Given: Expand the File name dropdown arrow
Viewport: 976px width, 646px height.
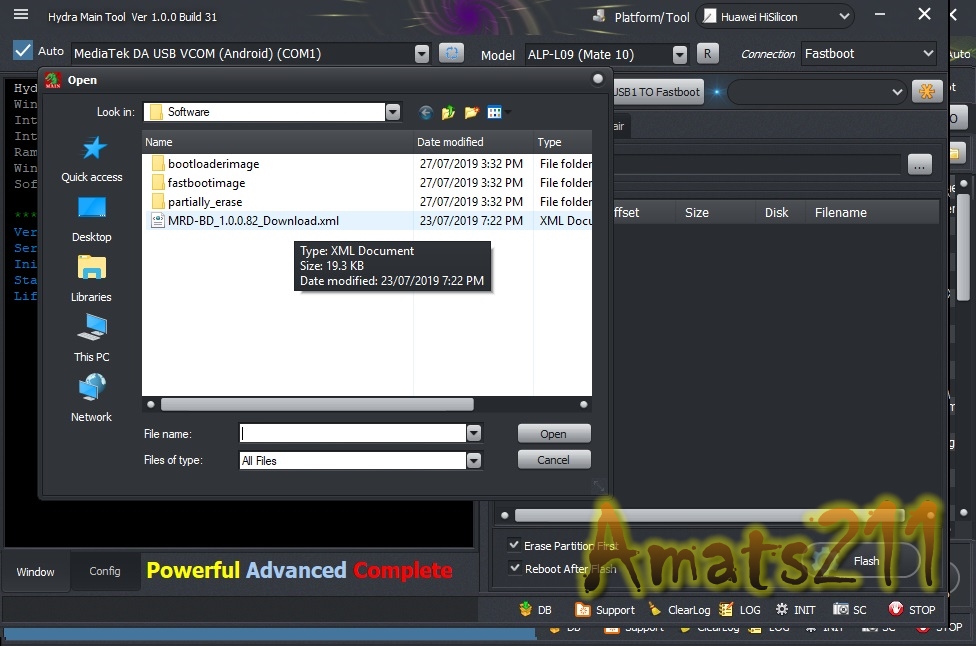Looking at the screenshot, I should pos(474,433).
